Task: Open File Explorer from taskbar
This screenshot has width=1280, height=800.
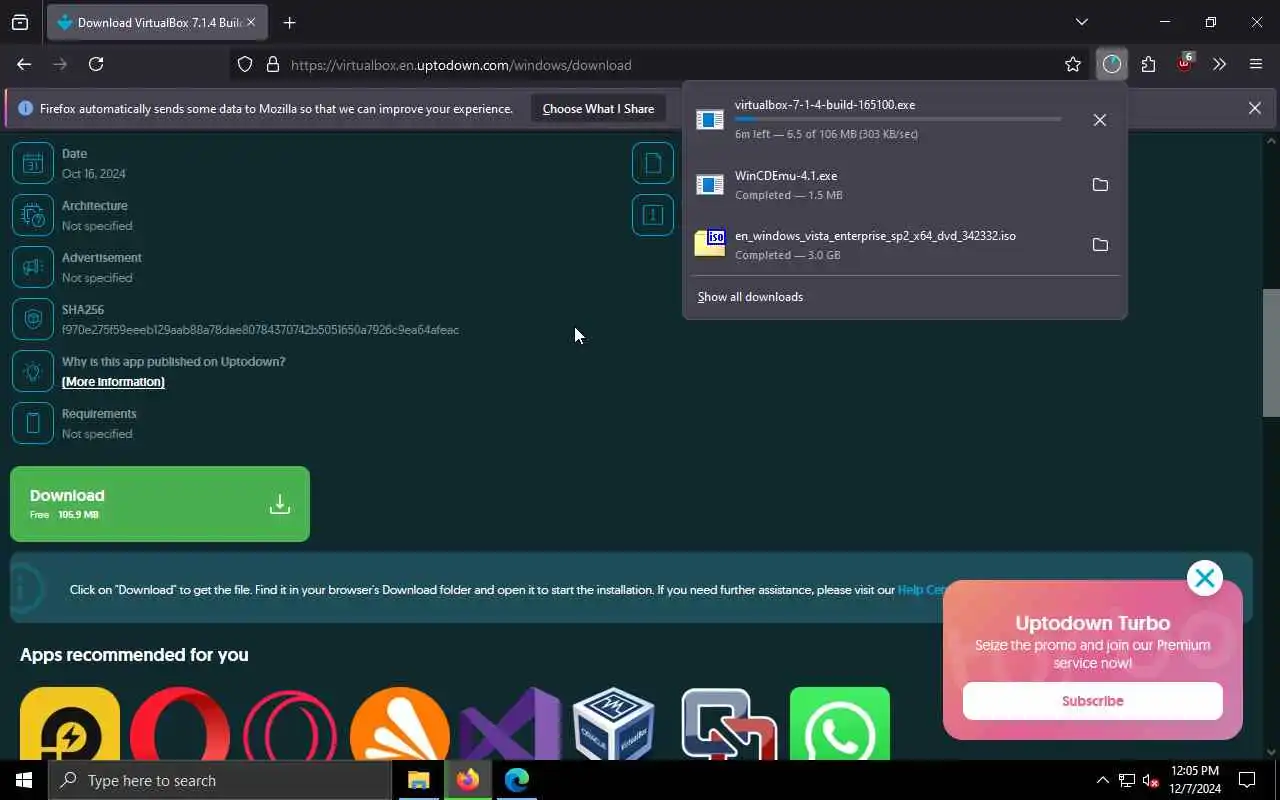Action: (419, 780)
